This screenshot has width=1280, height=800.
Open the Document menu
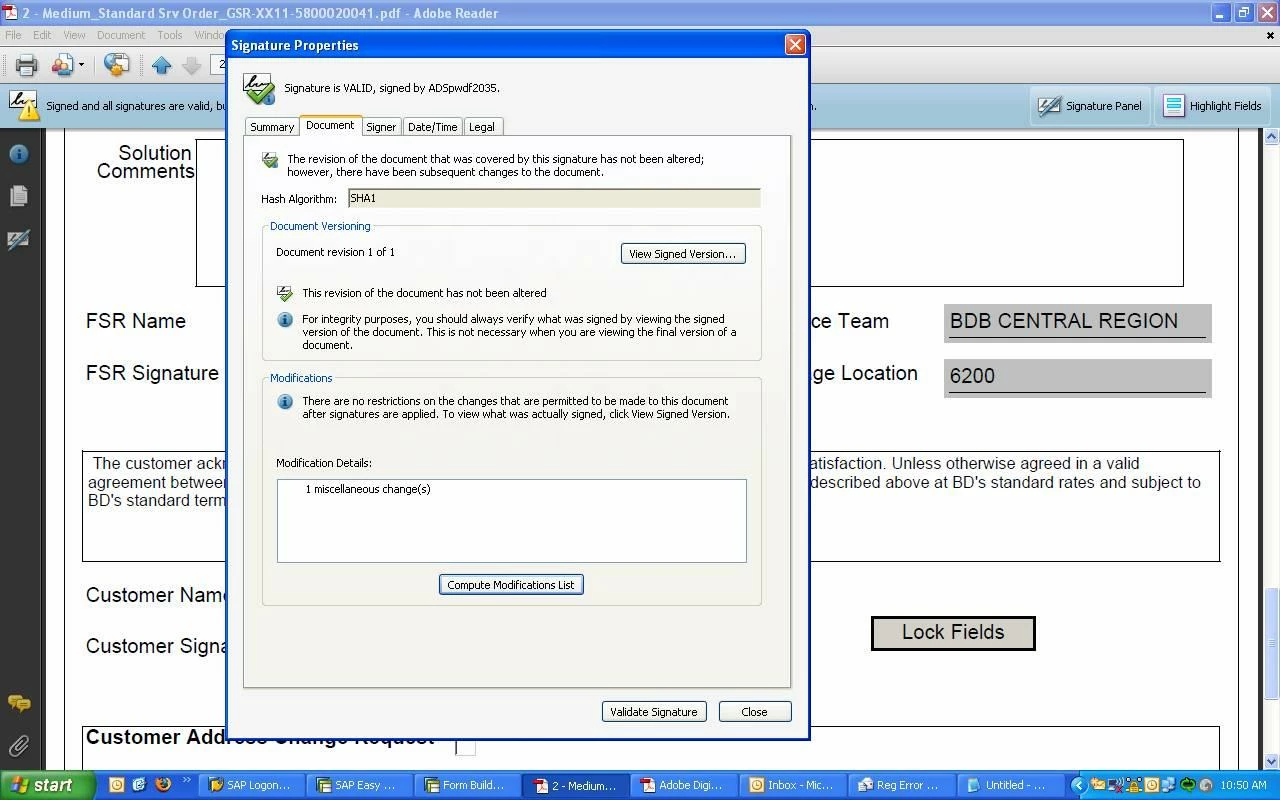[x=121, y=35]
